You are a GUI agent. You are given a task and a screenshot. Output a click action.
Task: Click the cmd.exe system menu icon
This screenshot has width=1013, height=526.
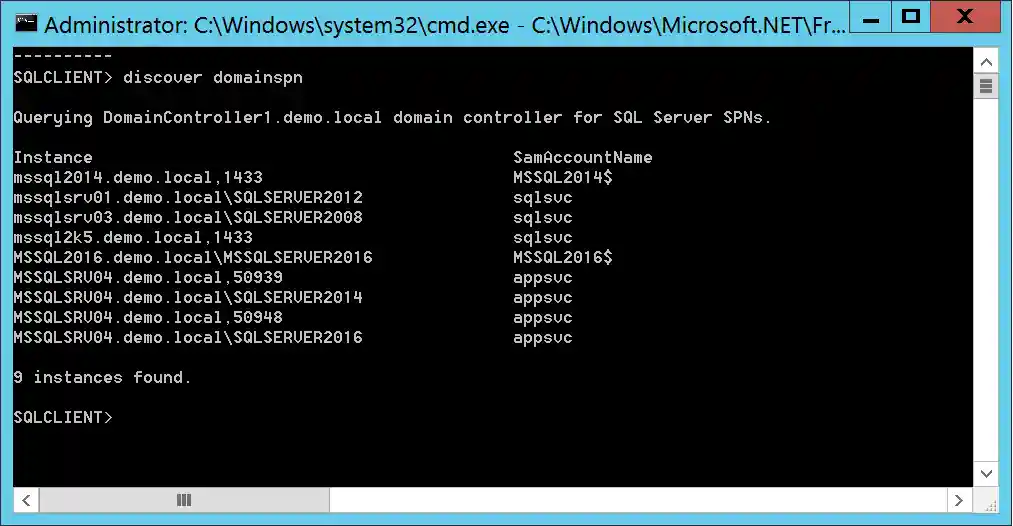(x=26, y=24)
